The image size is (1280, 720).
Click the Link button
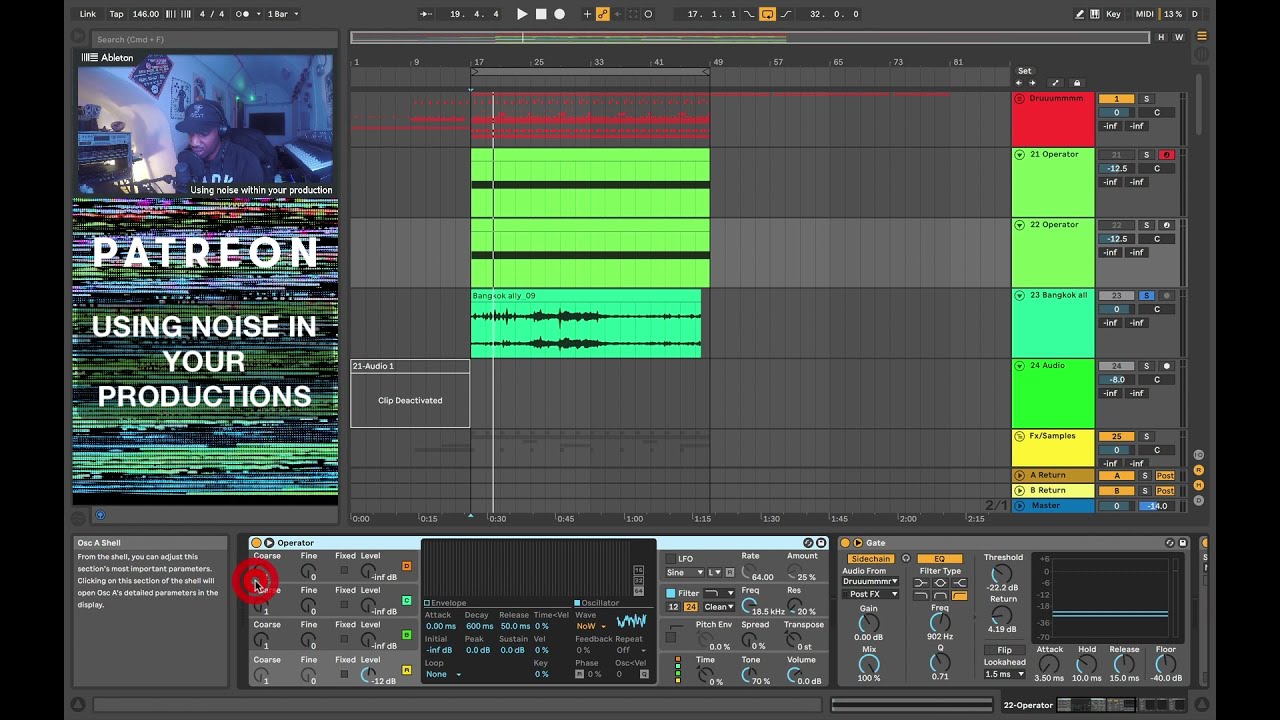coord(88,14)
